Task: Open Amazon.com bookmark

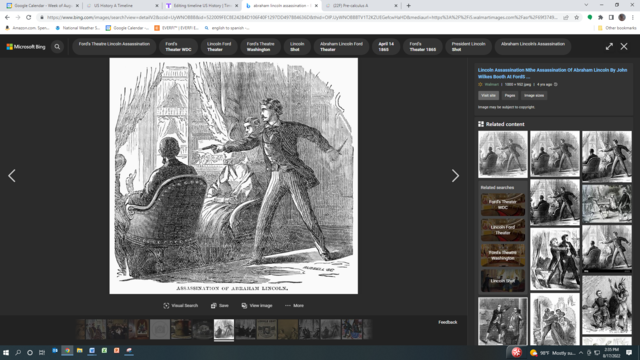Action: (x=27, y=28)
